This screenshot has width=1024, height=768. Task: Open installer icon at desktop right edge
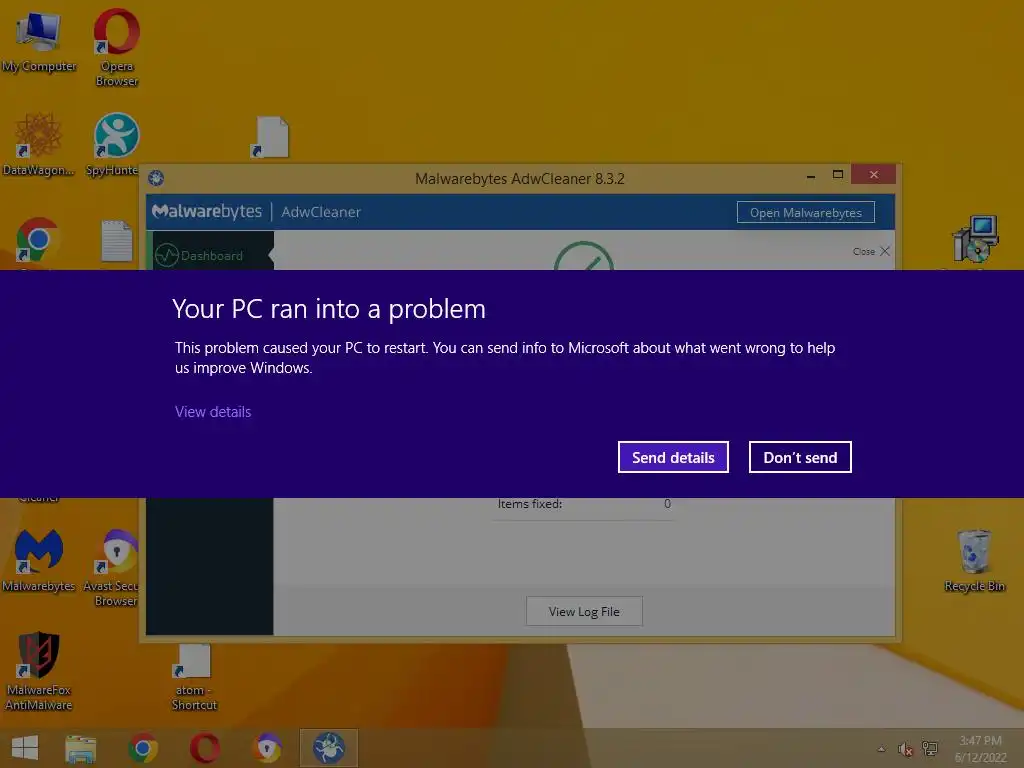pyautogui.click(x=976, y=239)
